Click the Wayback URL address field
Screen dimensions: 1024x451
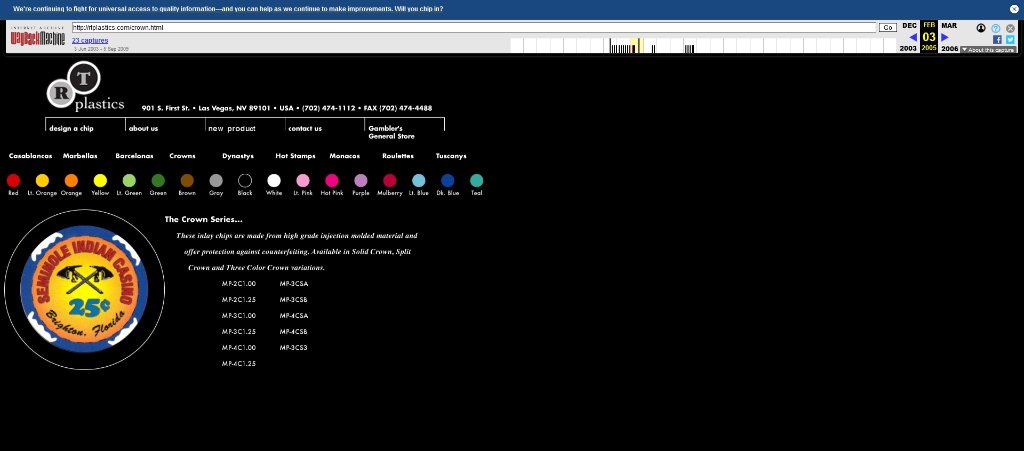(473, 27)
